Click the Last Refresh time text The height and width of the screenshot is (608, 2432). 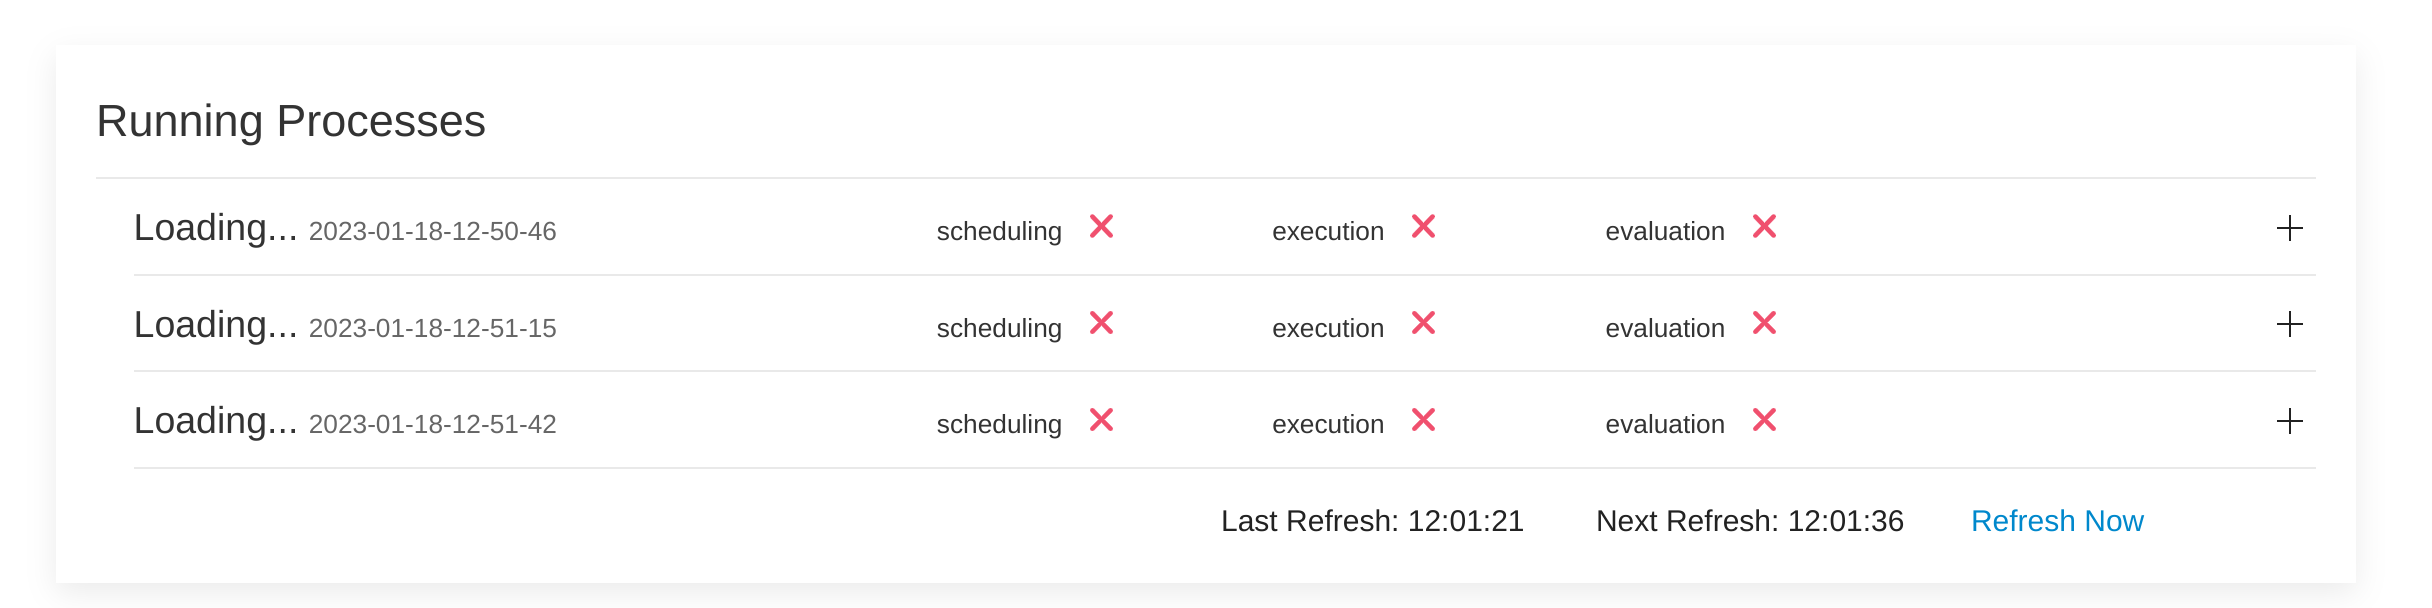[x=1372, y=521]
